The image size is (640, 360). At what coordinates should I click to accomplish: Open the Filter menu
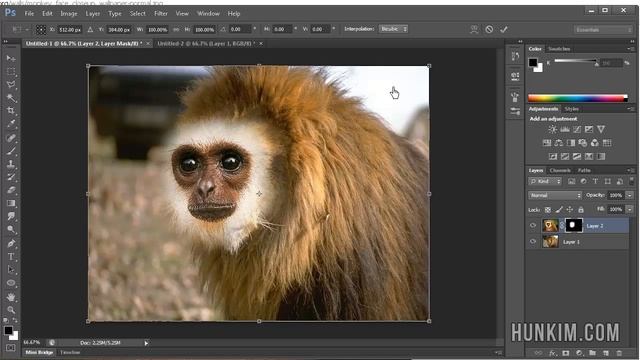(x=161, y=13)
